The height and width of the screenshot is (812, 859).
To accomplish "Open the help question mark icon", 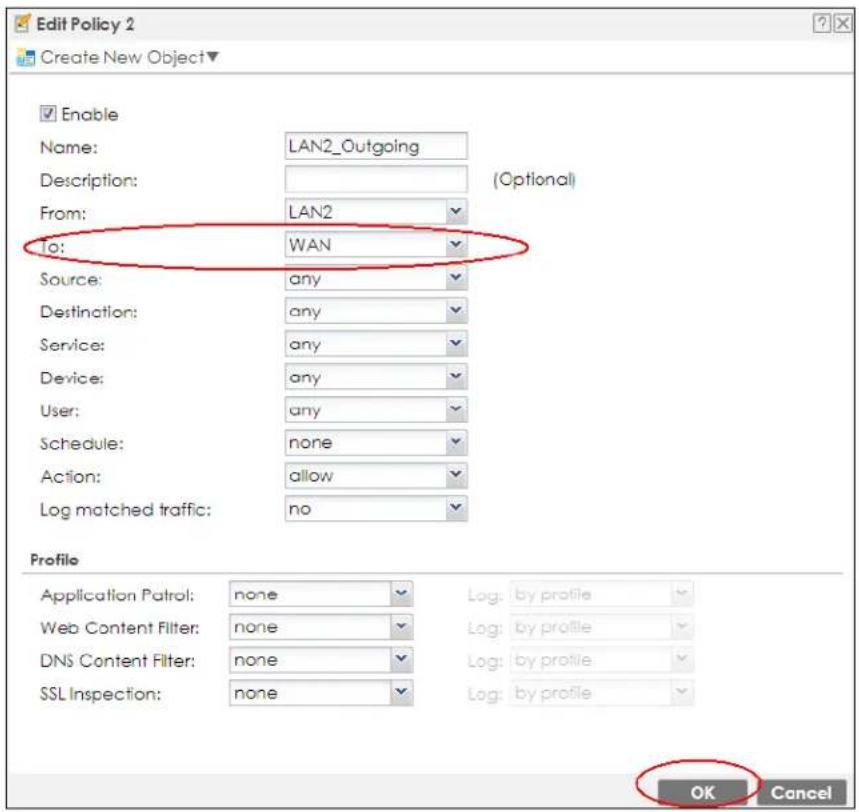I will pyautogui.click(x=821, y=24).
